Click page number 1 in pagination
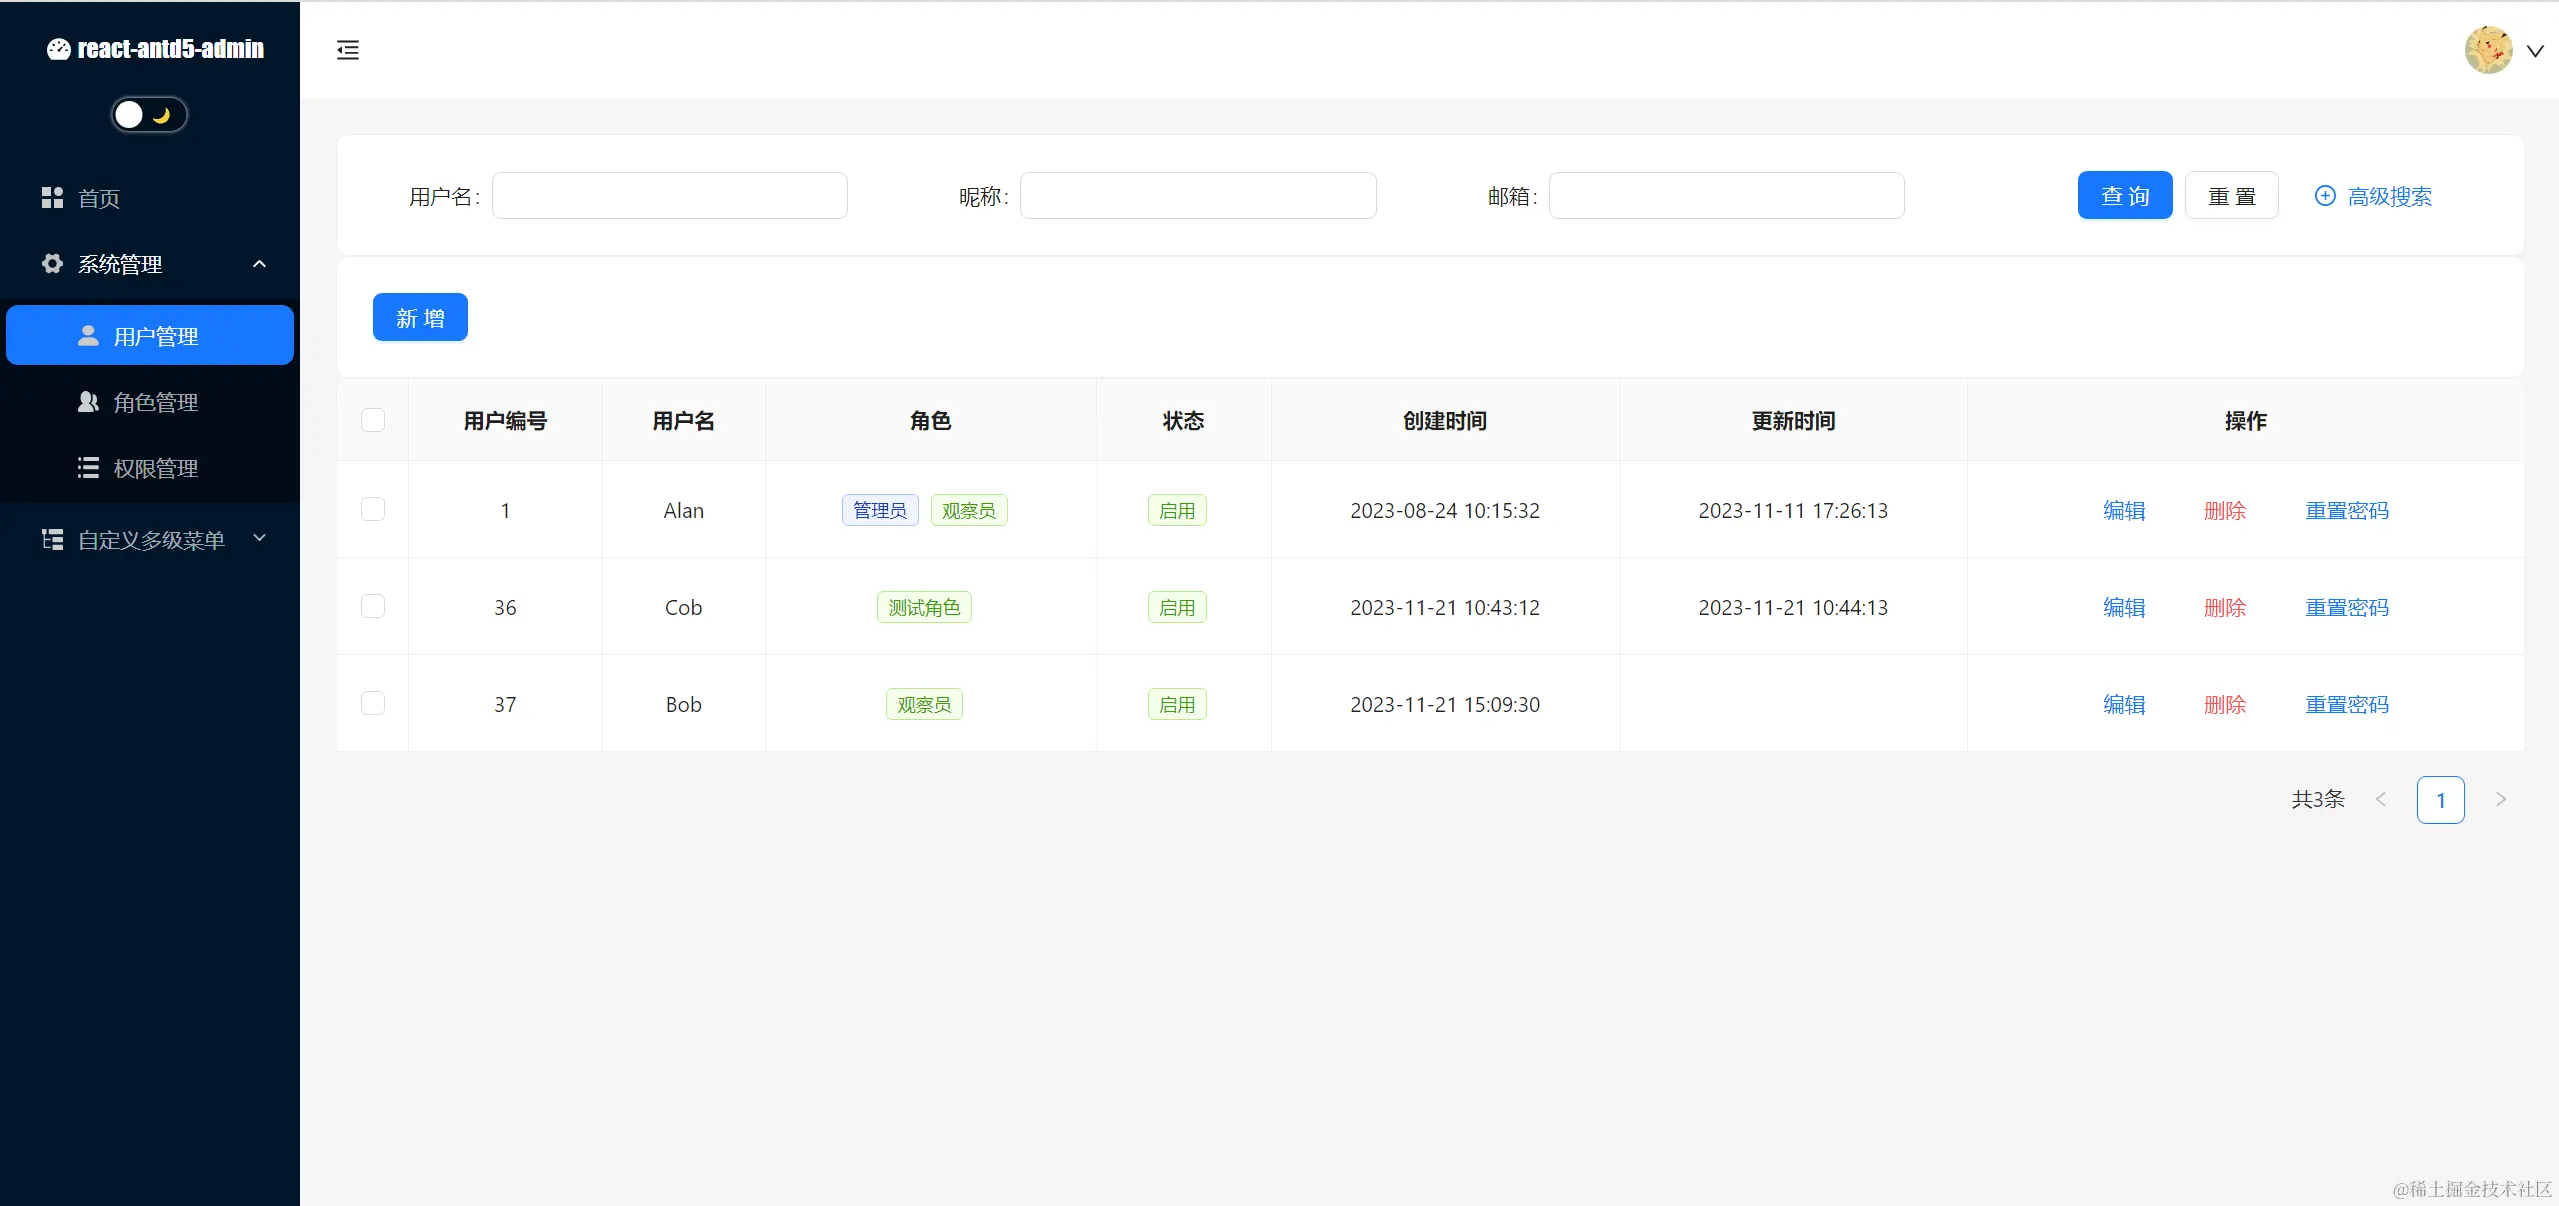Image resolution: width=2559 pixels, height=1206 pixels. tap(2441, 800)
